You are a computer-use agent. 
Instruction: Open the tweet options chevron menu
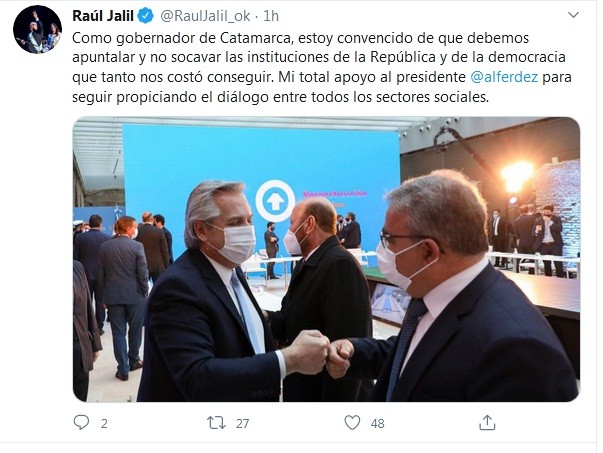573,15
